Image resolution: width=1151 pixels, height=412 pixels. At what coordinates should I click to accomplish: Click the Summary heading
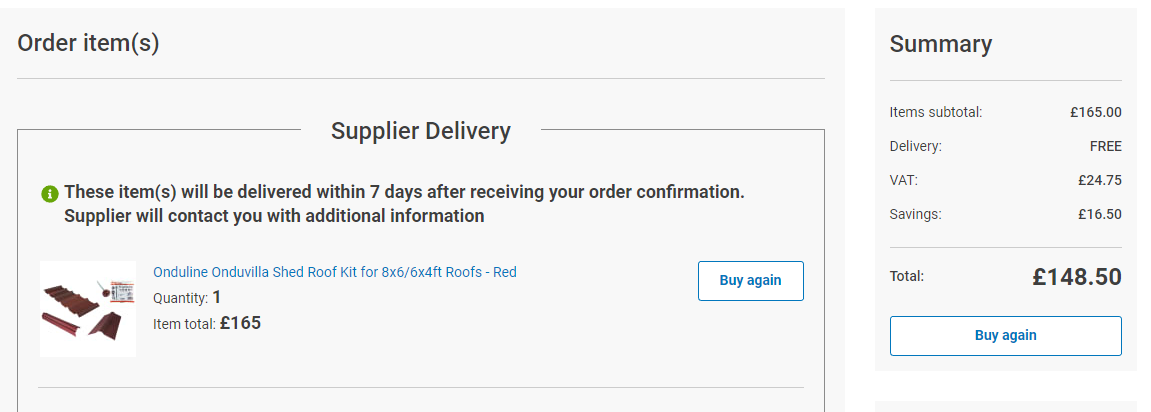[x=940, y=44]
